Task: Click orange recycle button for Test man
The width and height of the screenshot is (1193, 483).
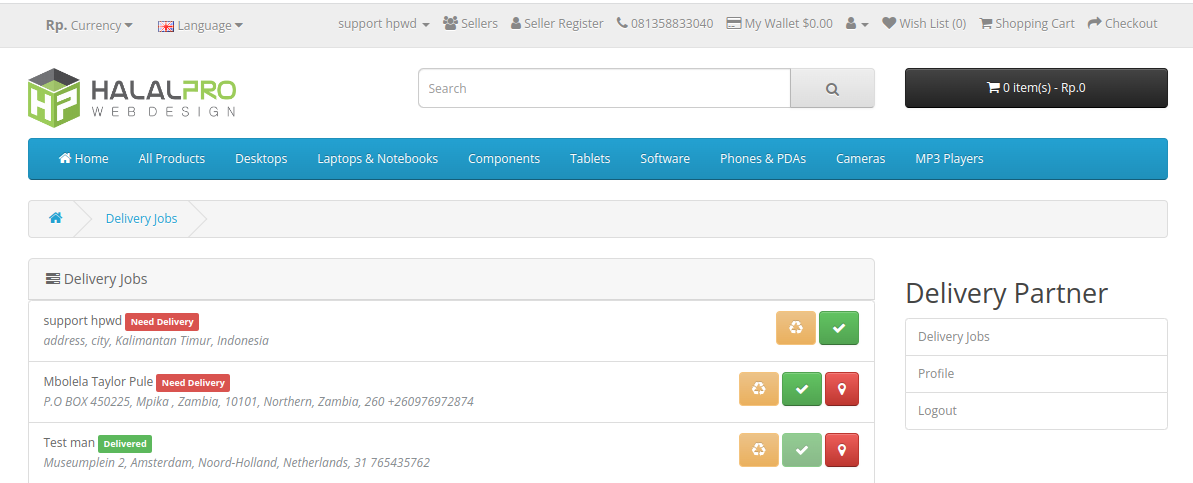Action: (x=759, y=450)
